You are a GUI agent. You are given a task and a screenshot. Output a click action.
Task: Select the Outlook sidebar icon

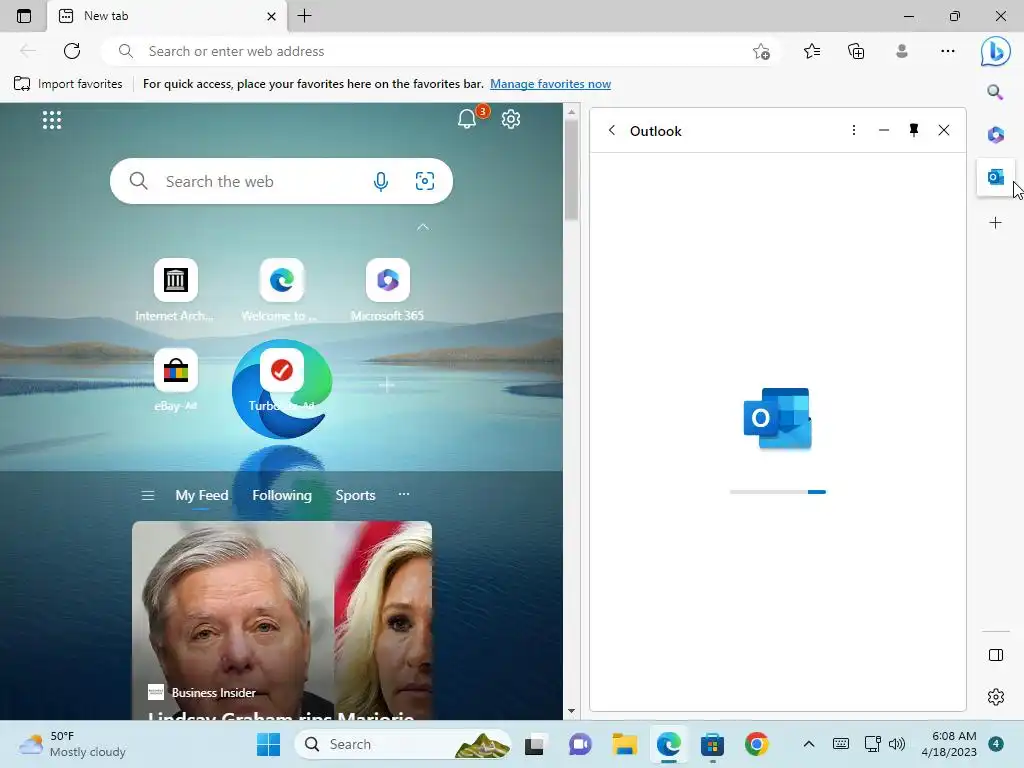click(995, 176)
